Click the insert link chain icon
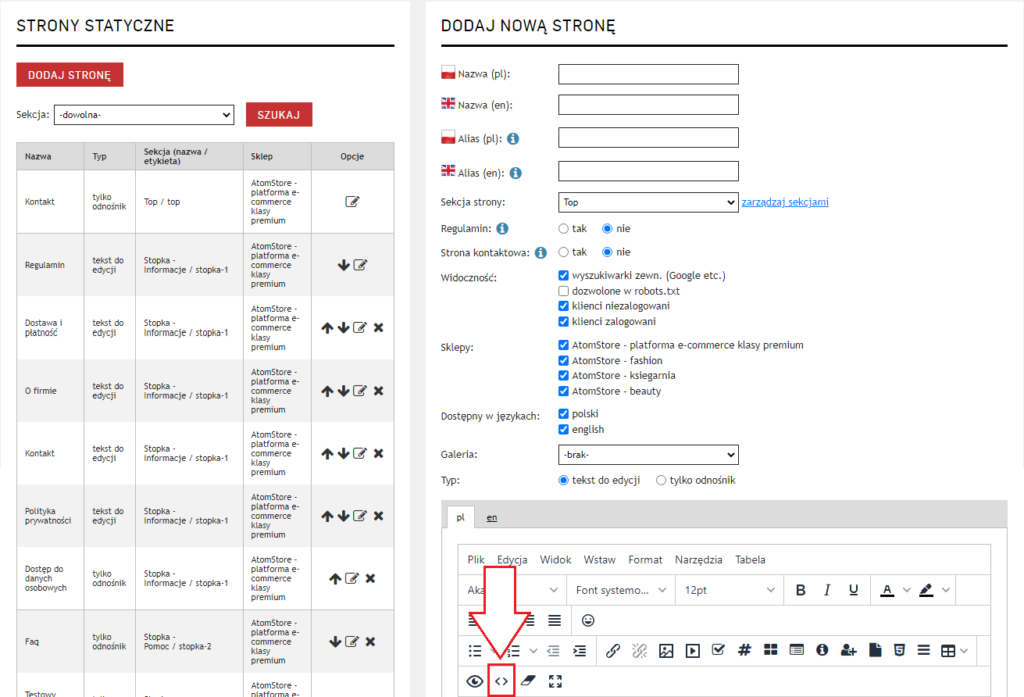Image resolution: width=1024 pixels, height=697 pixels. tap(613, 651)
